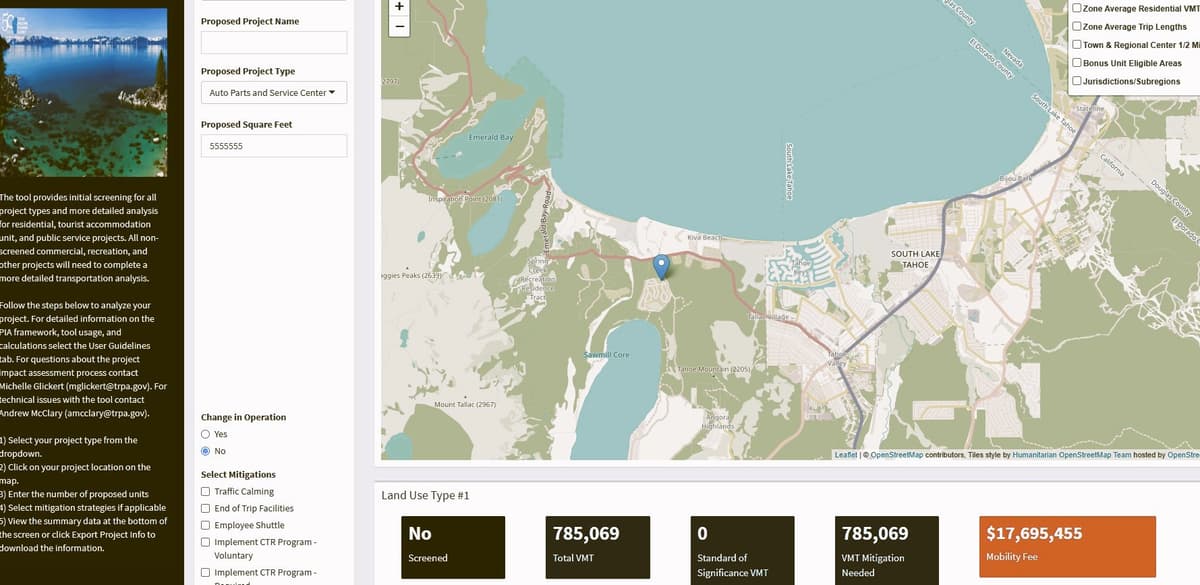Click the Humanitarian OpenStreetMap Team link

pos(1072,455)
